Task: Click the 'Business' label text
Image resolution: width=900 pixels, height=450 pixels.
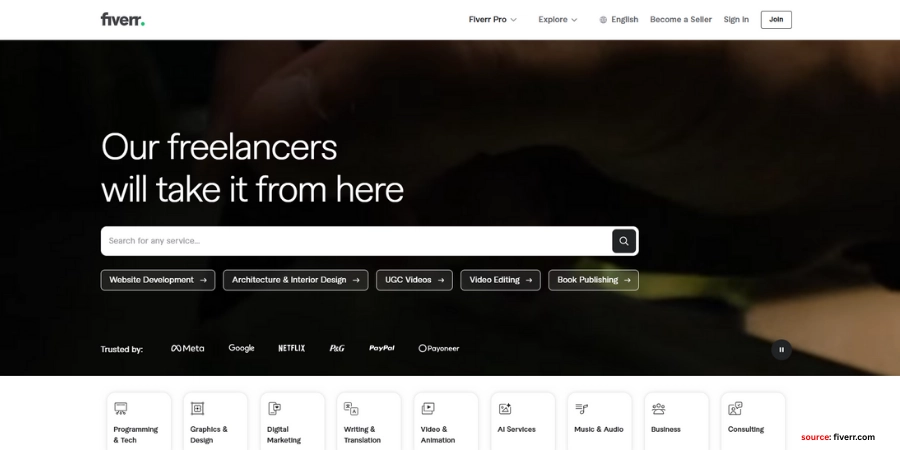Action: coord(666,429)
